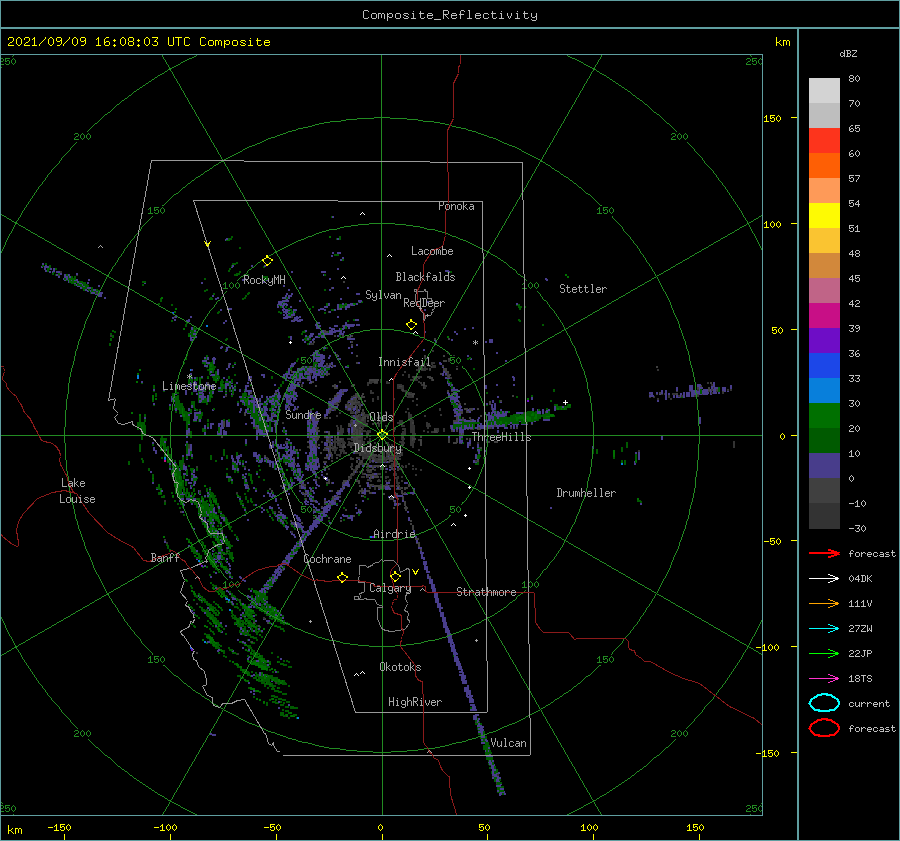Click the white 04DK arrow icon
The height and width of the screenshot is (841, 900).
[824, 579]
